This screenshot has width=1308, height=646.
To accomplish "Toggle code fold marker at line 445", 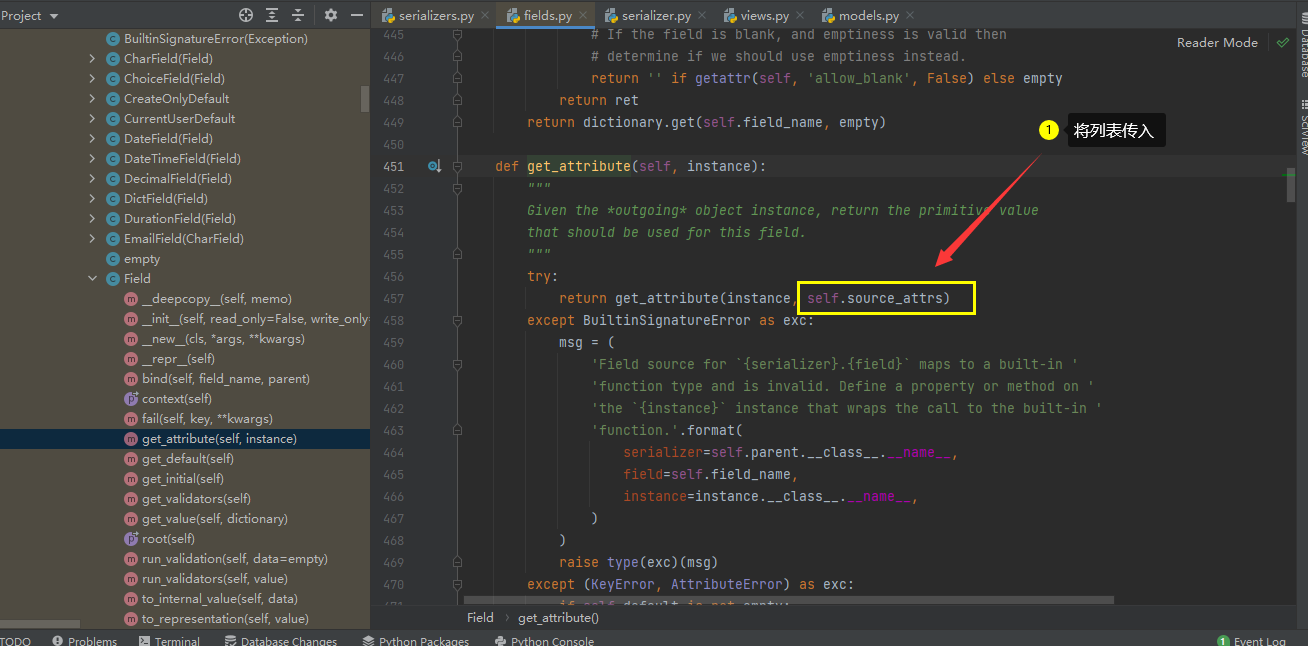I will 458,34.
